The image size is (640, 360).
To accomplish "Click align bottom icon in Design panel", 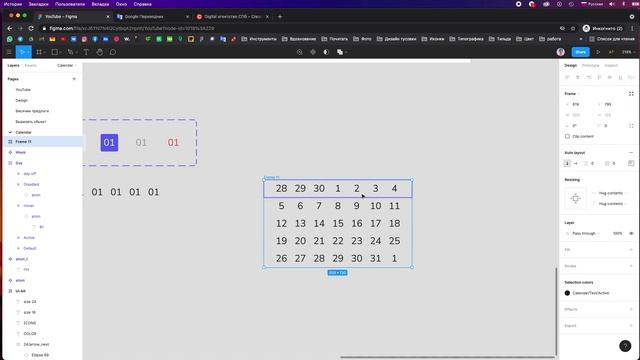I will [x=620, y=77].
